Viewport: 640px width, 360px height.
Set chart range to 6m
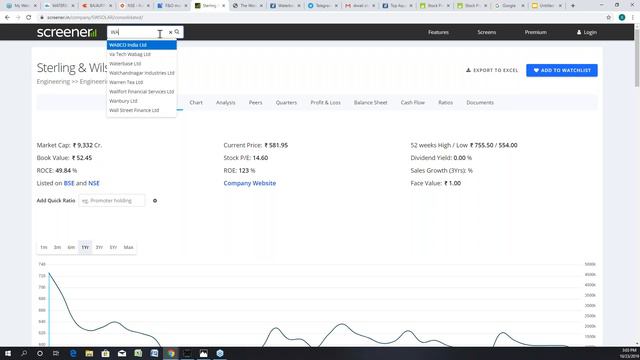click(71, 247)
